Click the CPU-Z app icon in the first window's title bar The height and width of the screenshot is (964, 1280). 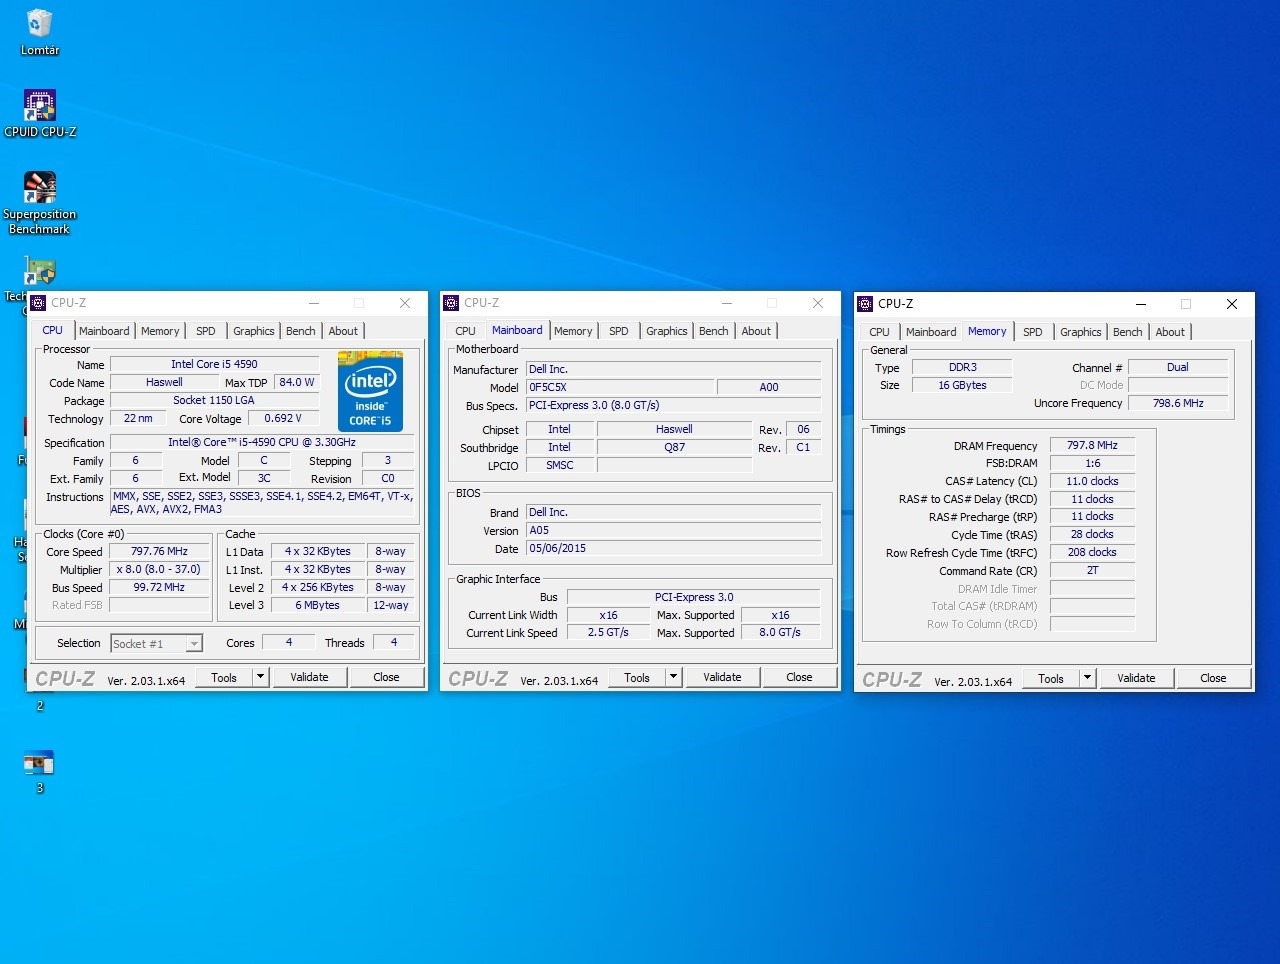coord(39,303)
